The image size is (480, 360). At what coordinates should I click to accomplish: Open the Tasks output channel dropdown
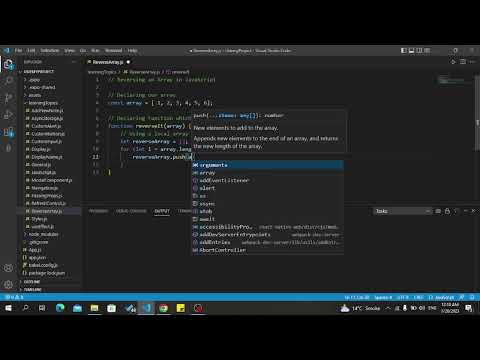click(403, 211)
